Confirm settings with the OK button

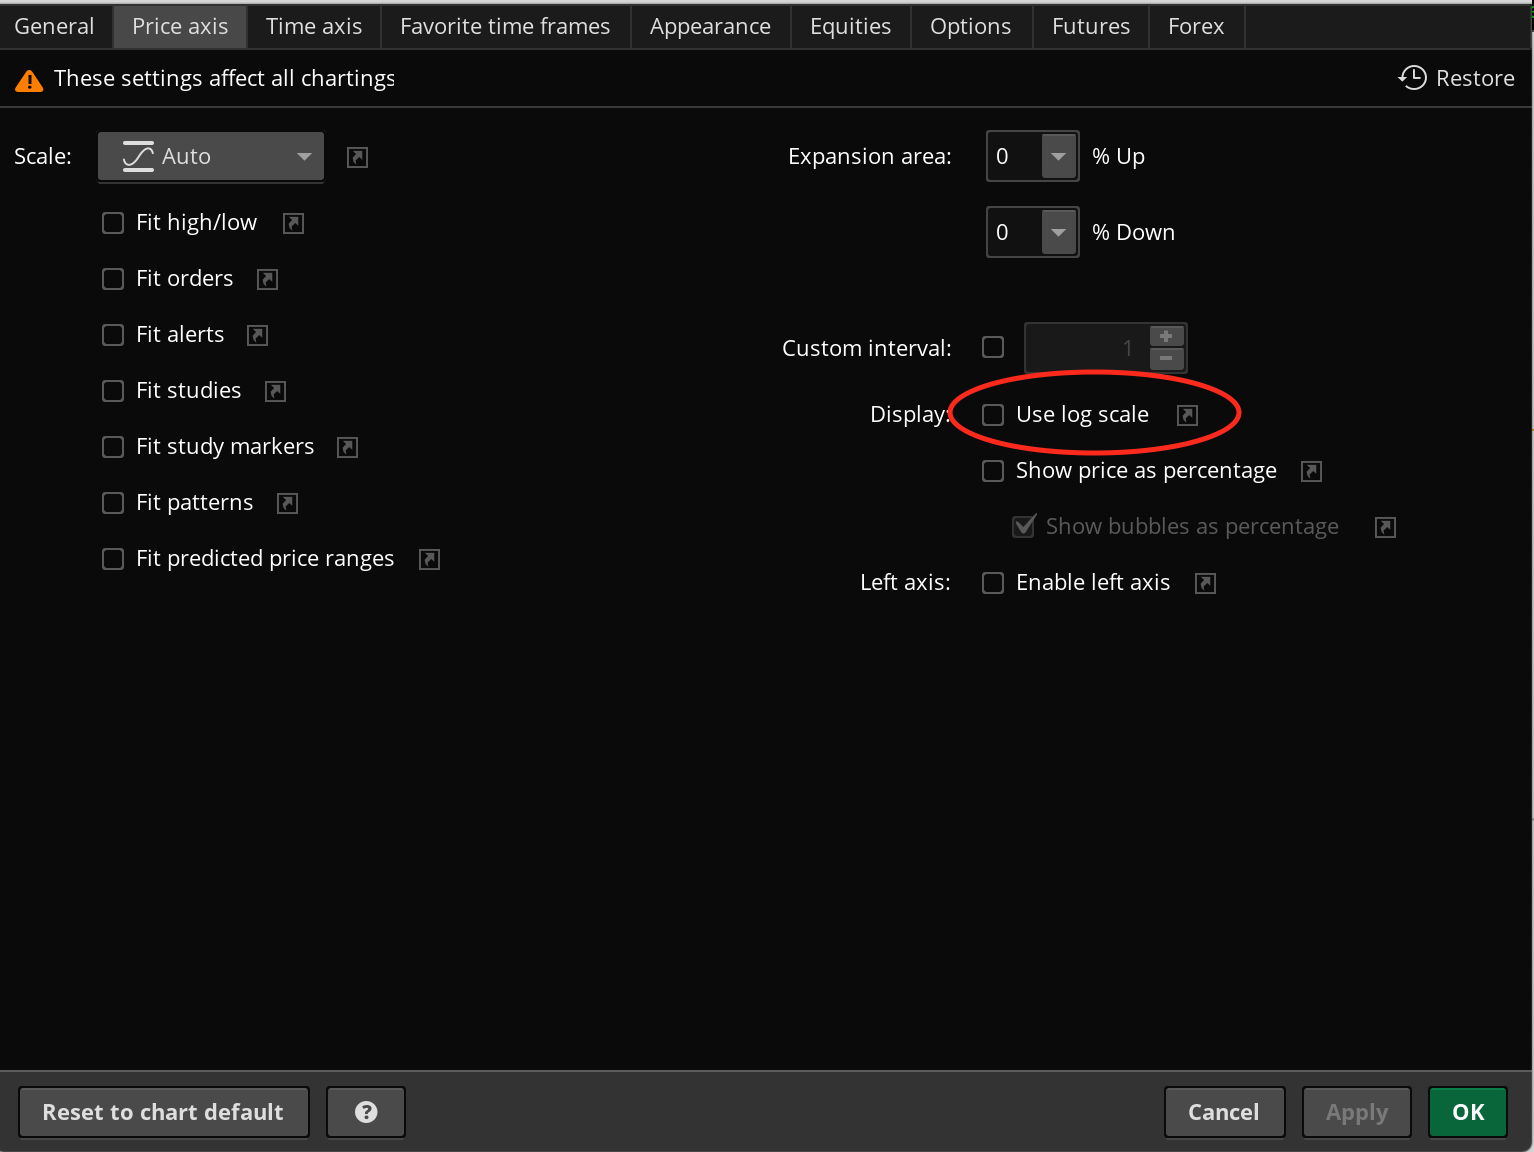[1467, 1112]
